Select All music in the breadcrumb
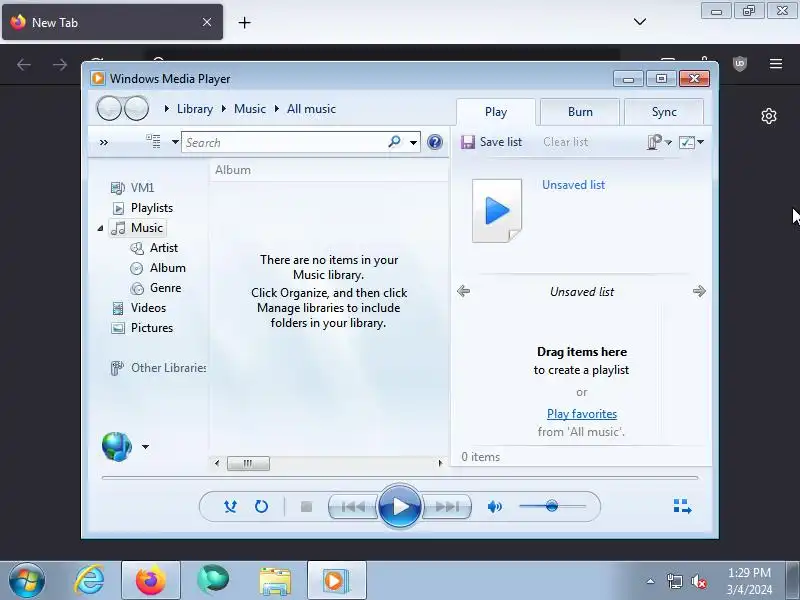Image resolution: width=800 pixels, height=600 pixels. [x=311, y=109]
